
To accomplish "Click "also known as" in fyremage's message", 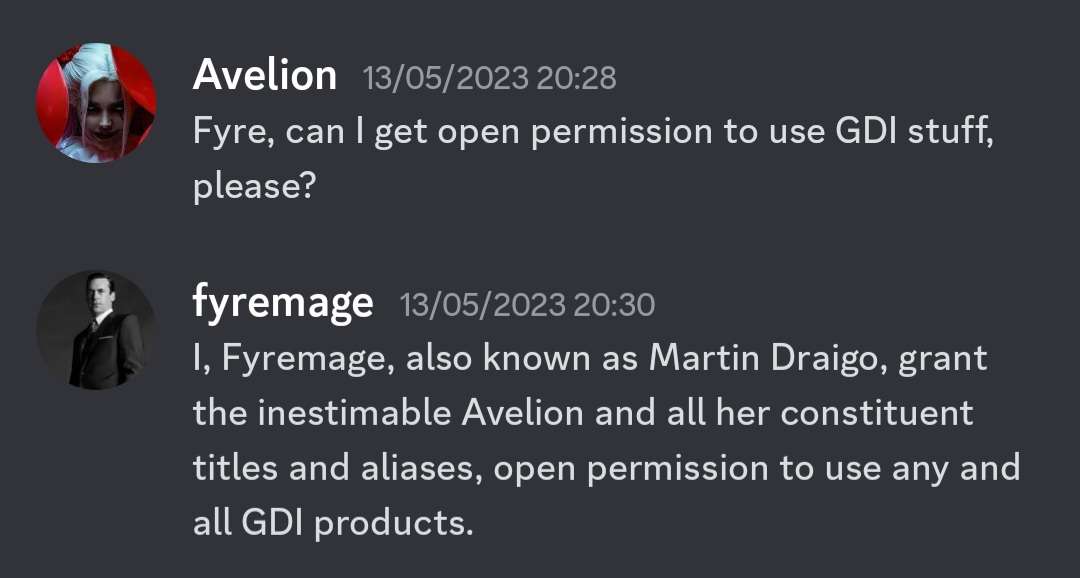I will tap(522, 358).
